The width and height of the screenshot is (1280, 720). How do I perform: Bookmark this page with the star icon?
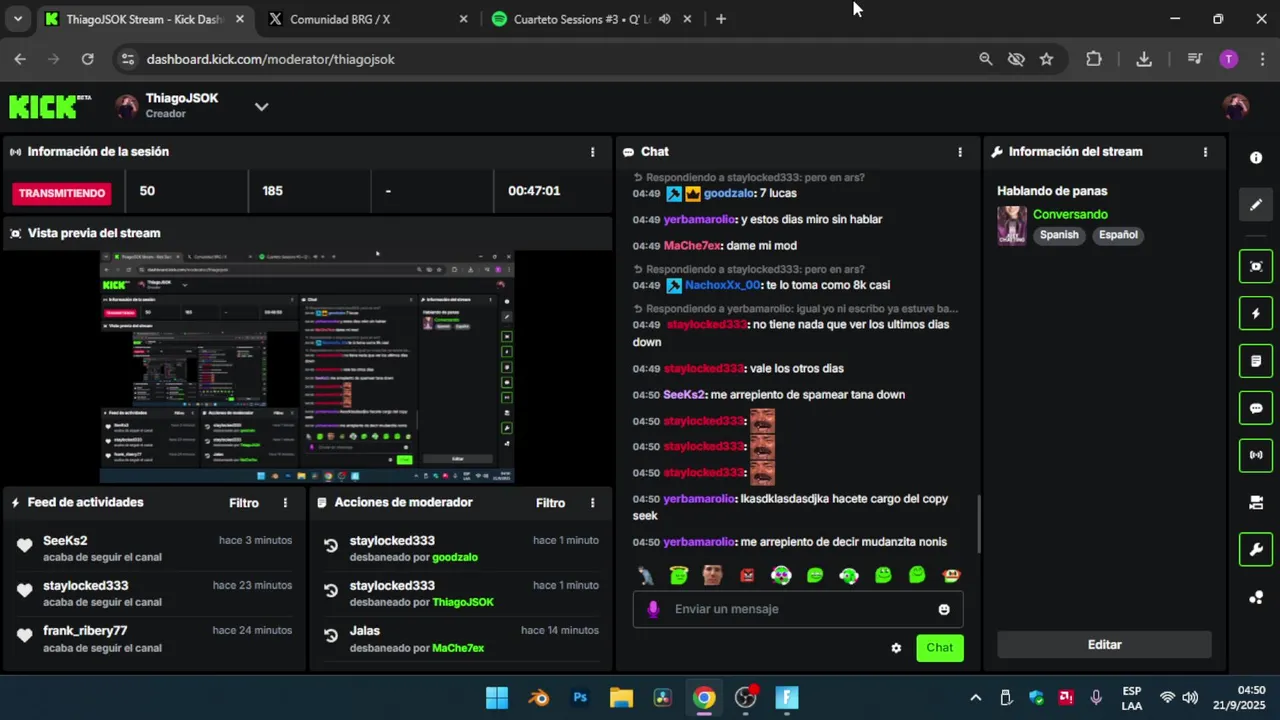(x=1046, y=59)
